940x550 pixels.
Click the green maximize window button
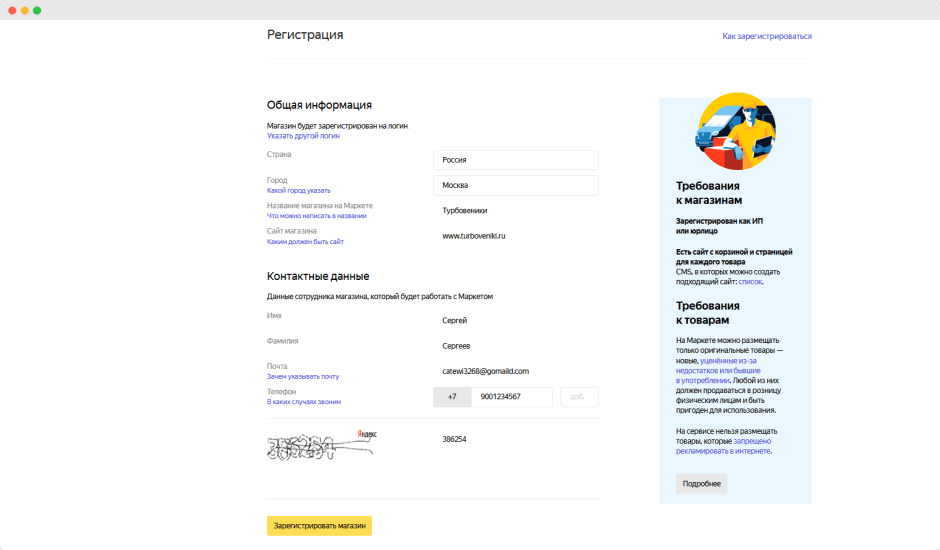37,11
